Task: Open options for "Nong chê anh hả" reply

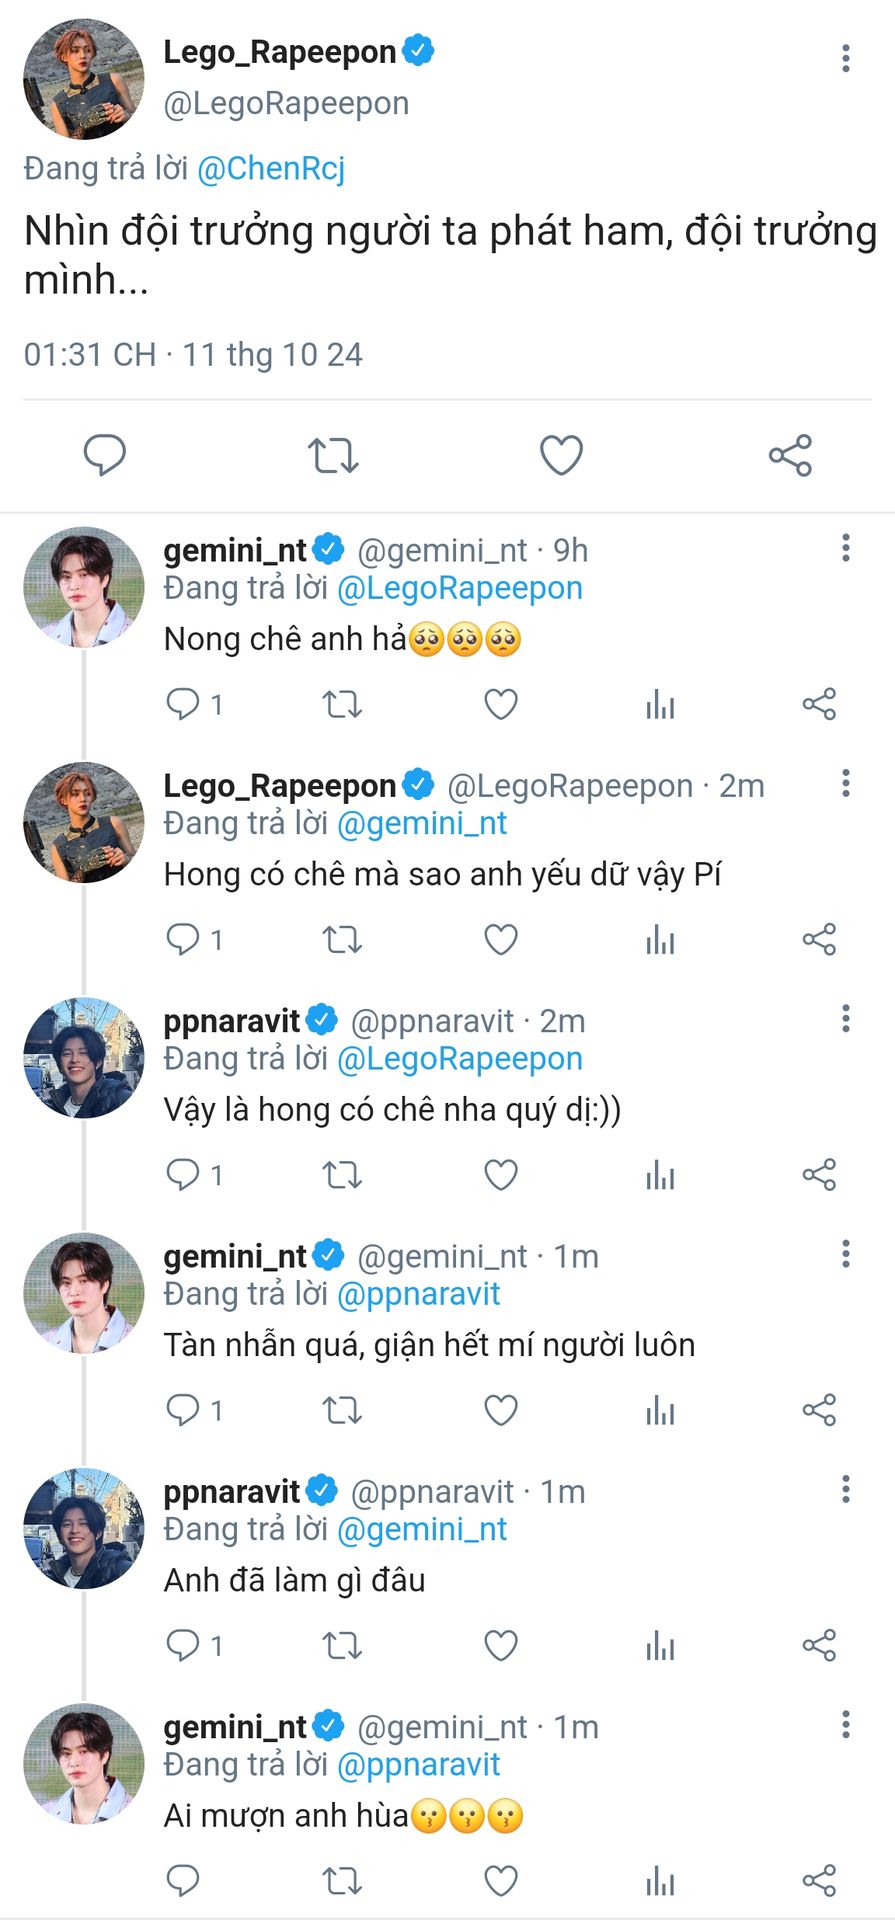Action: click(846, 548)
